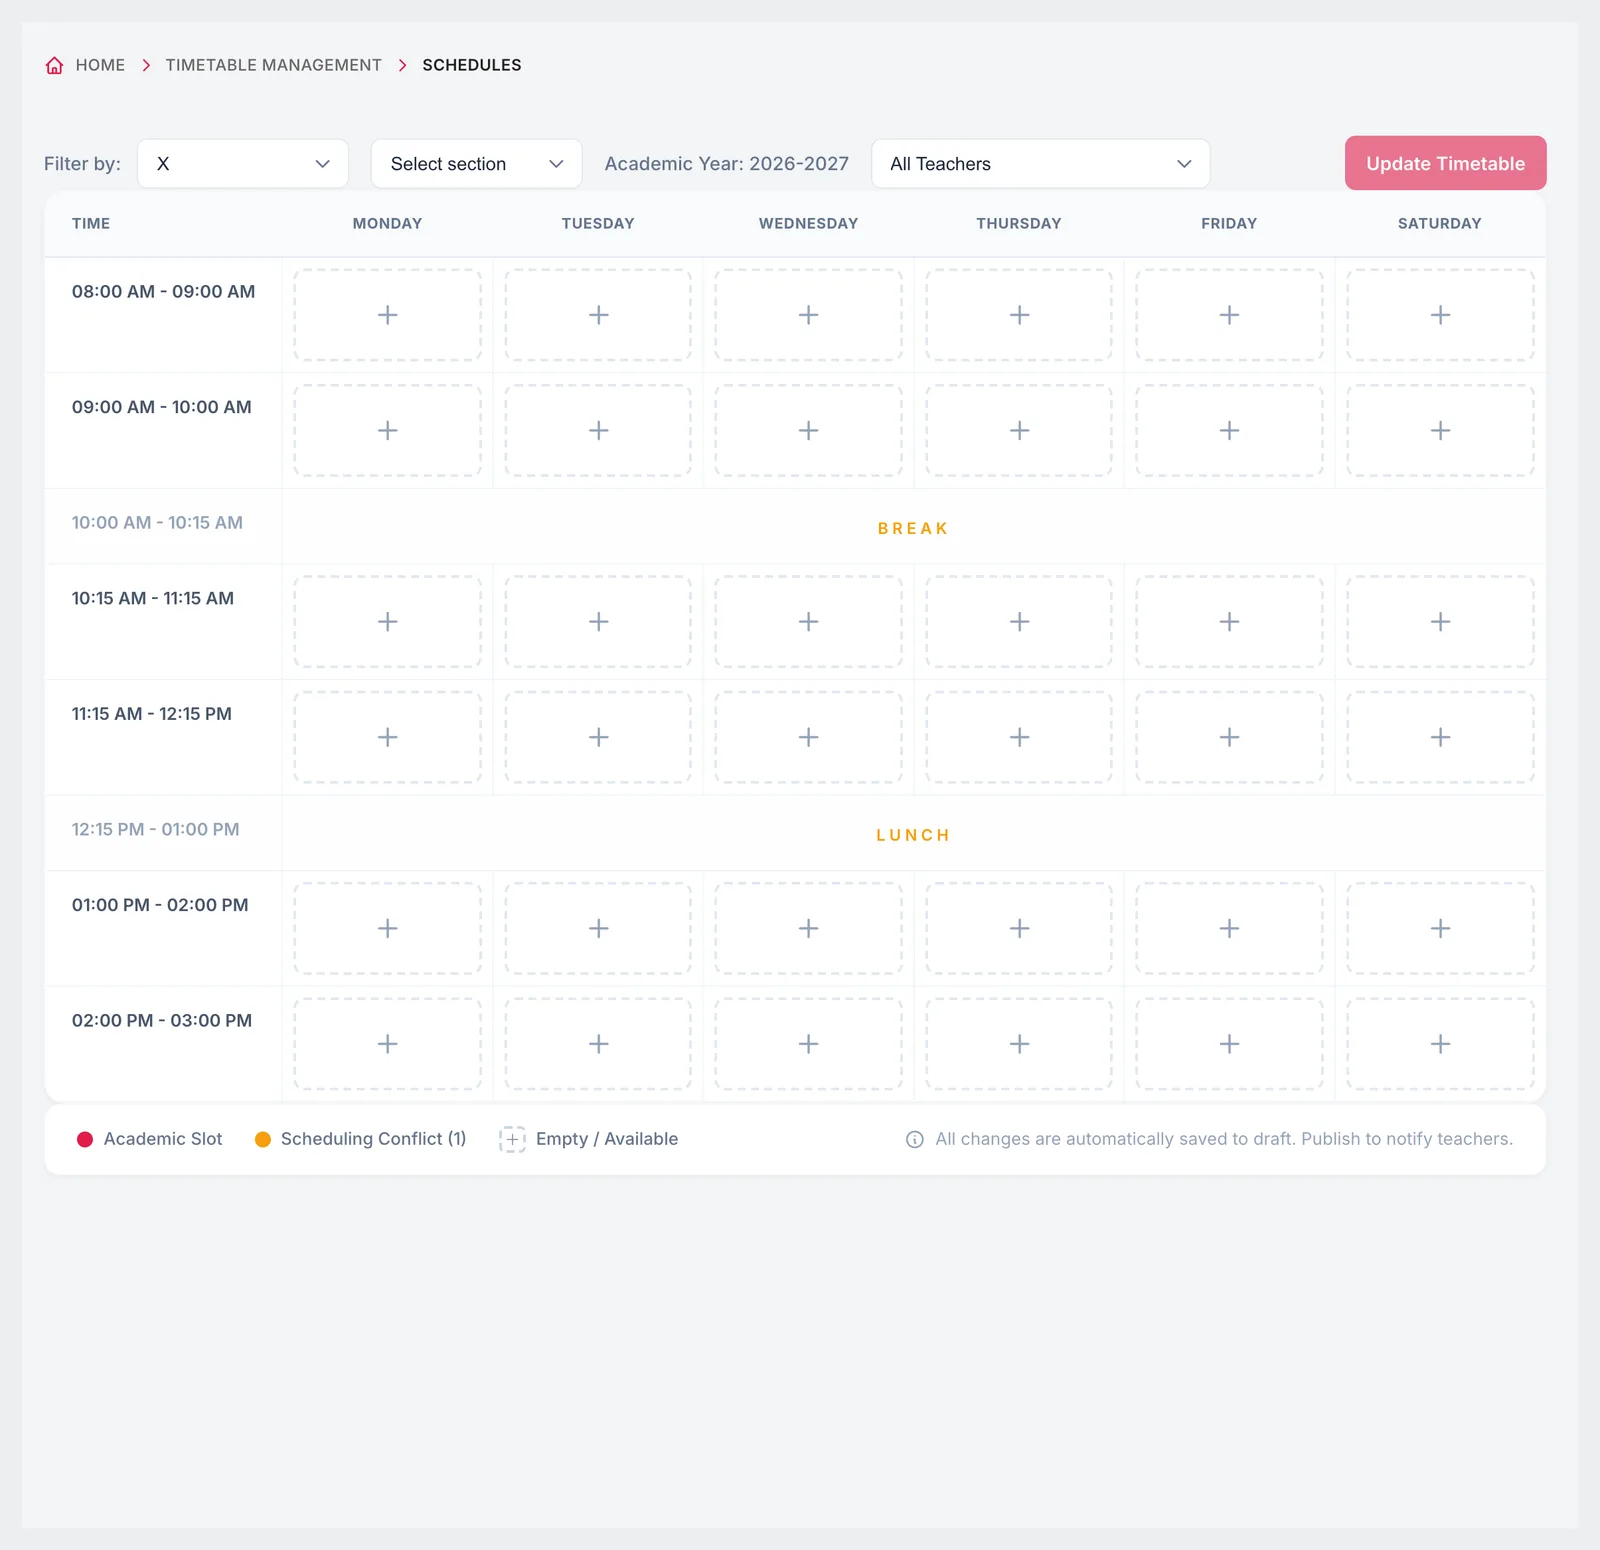
Task: Add slot Saturday 08:00 AM - 09:00 AM
Action: [1440, 315]
